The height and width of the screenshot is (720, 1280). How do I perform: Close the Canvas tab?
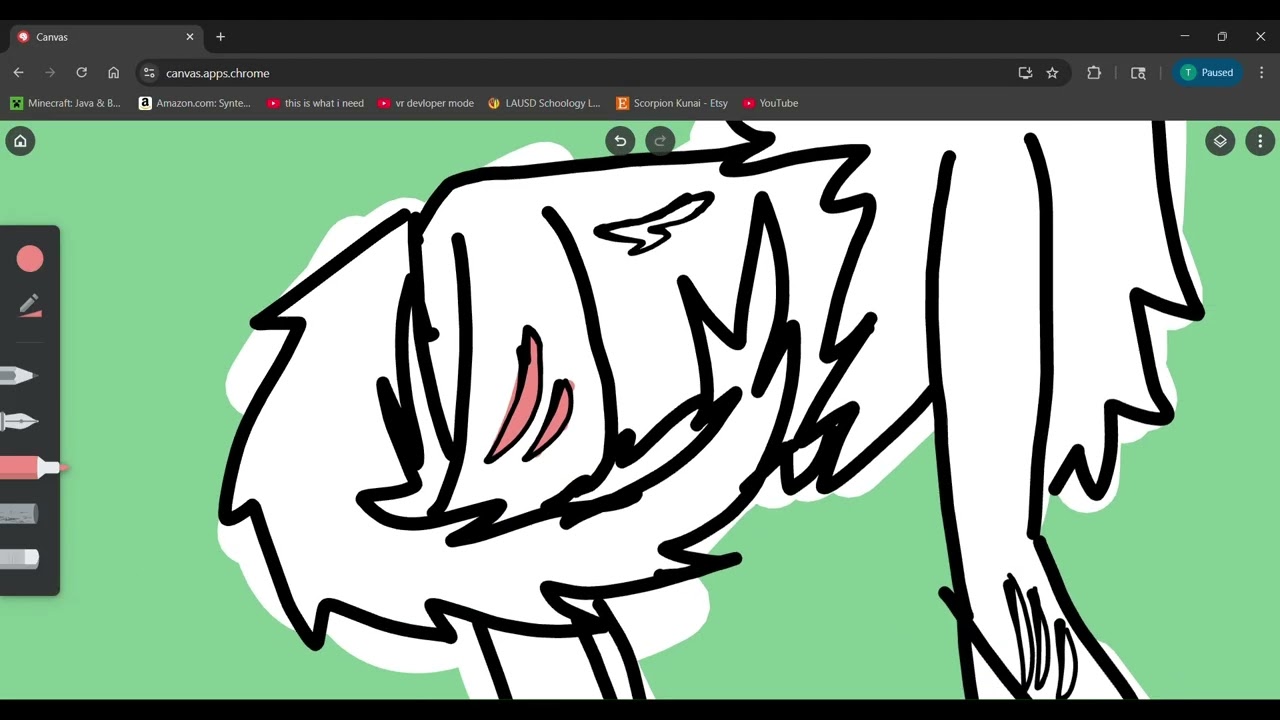pos(190,37)
